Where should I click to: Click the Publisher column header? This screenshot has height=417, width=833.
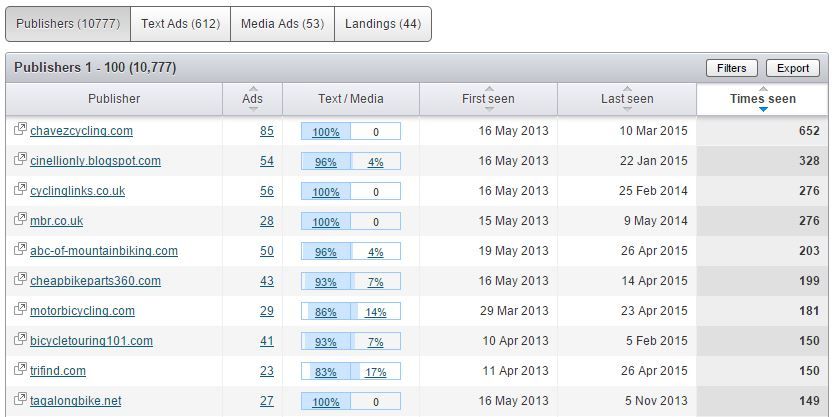(x=114, y=99)
